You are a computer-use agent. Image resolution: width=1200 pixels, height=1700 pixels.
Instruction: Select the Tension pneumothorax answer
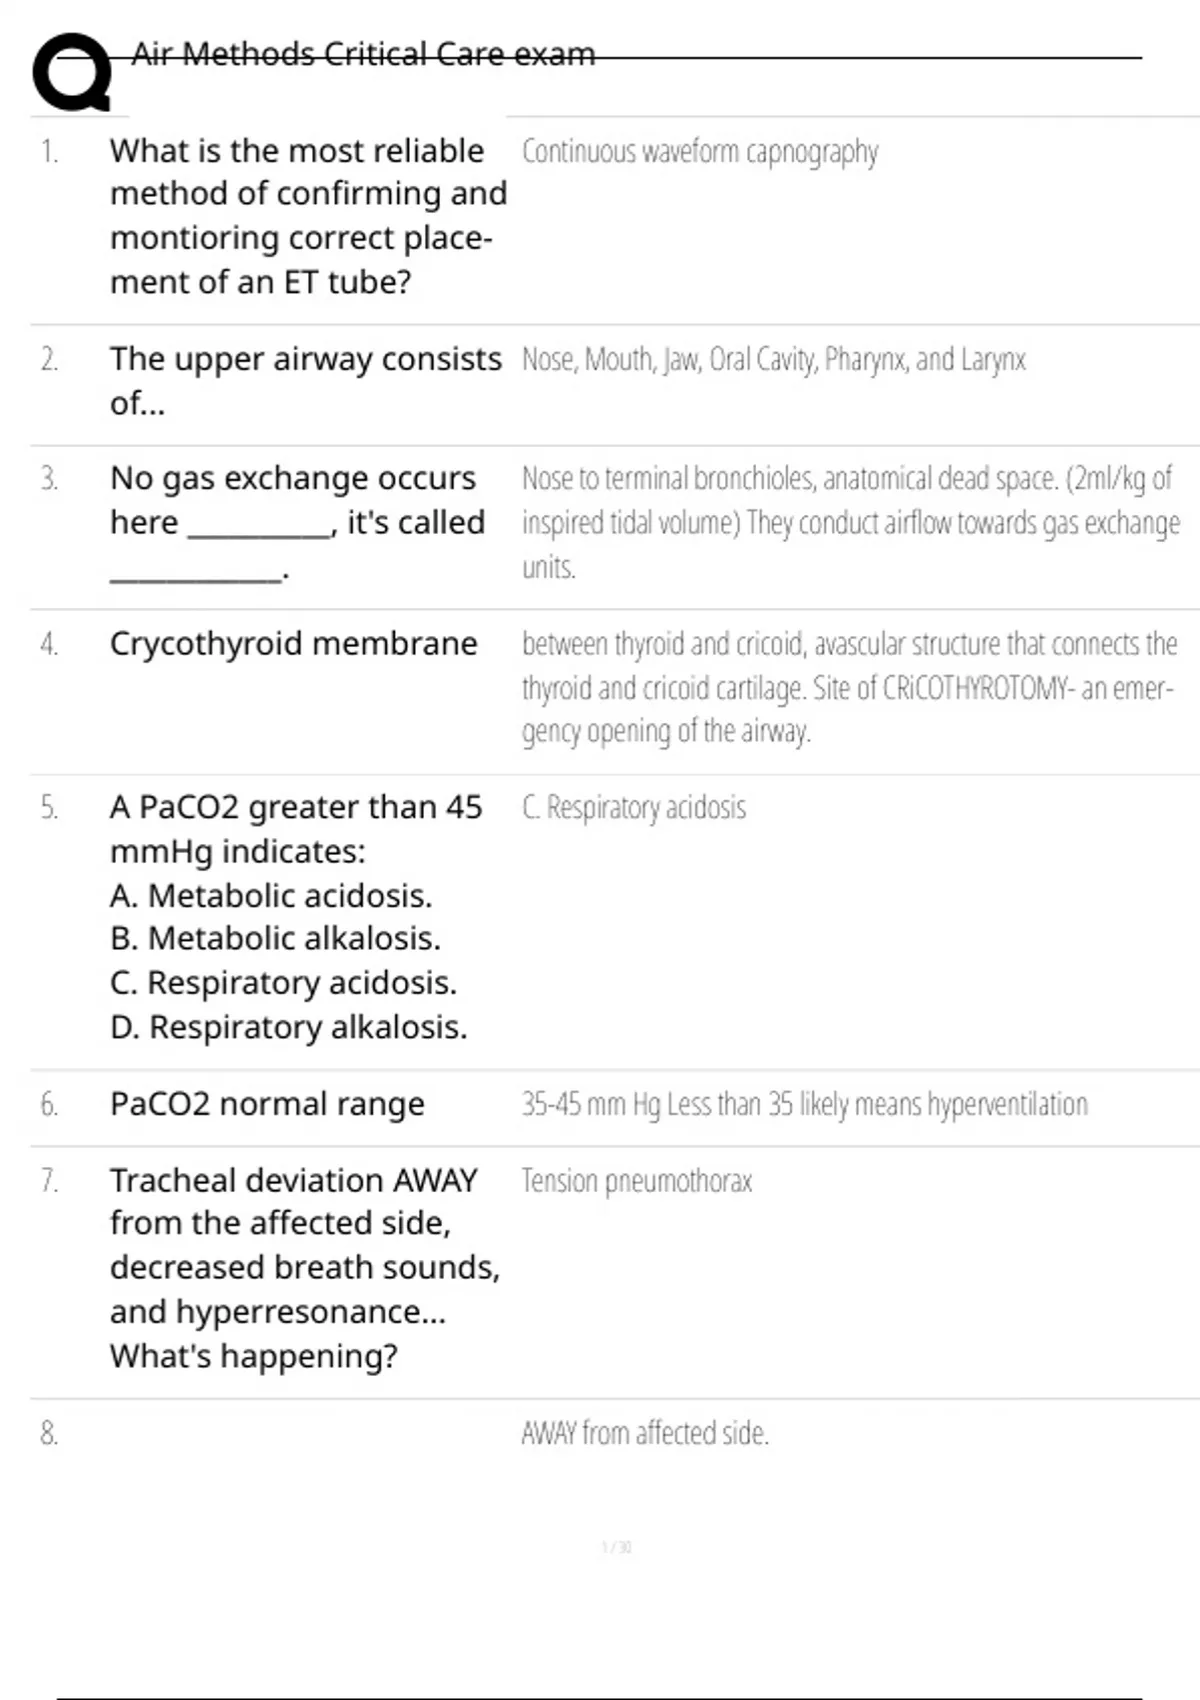pos(637,1182)
